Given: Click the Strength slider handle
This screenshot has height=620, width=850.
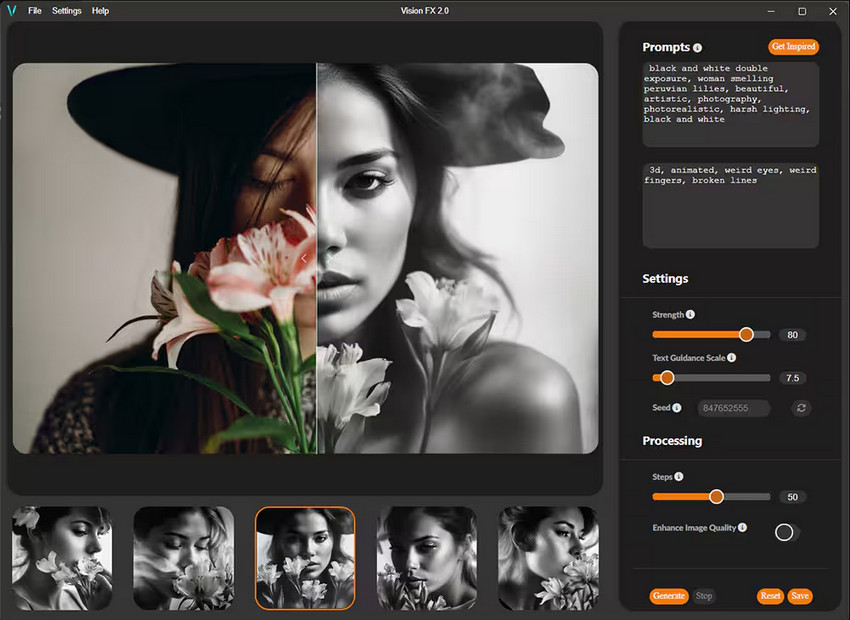Looking at the screenshot, I should point(746,335).
